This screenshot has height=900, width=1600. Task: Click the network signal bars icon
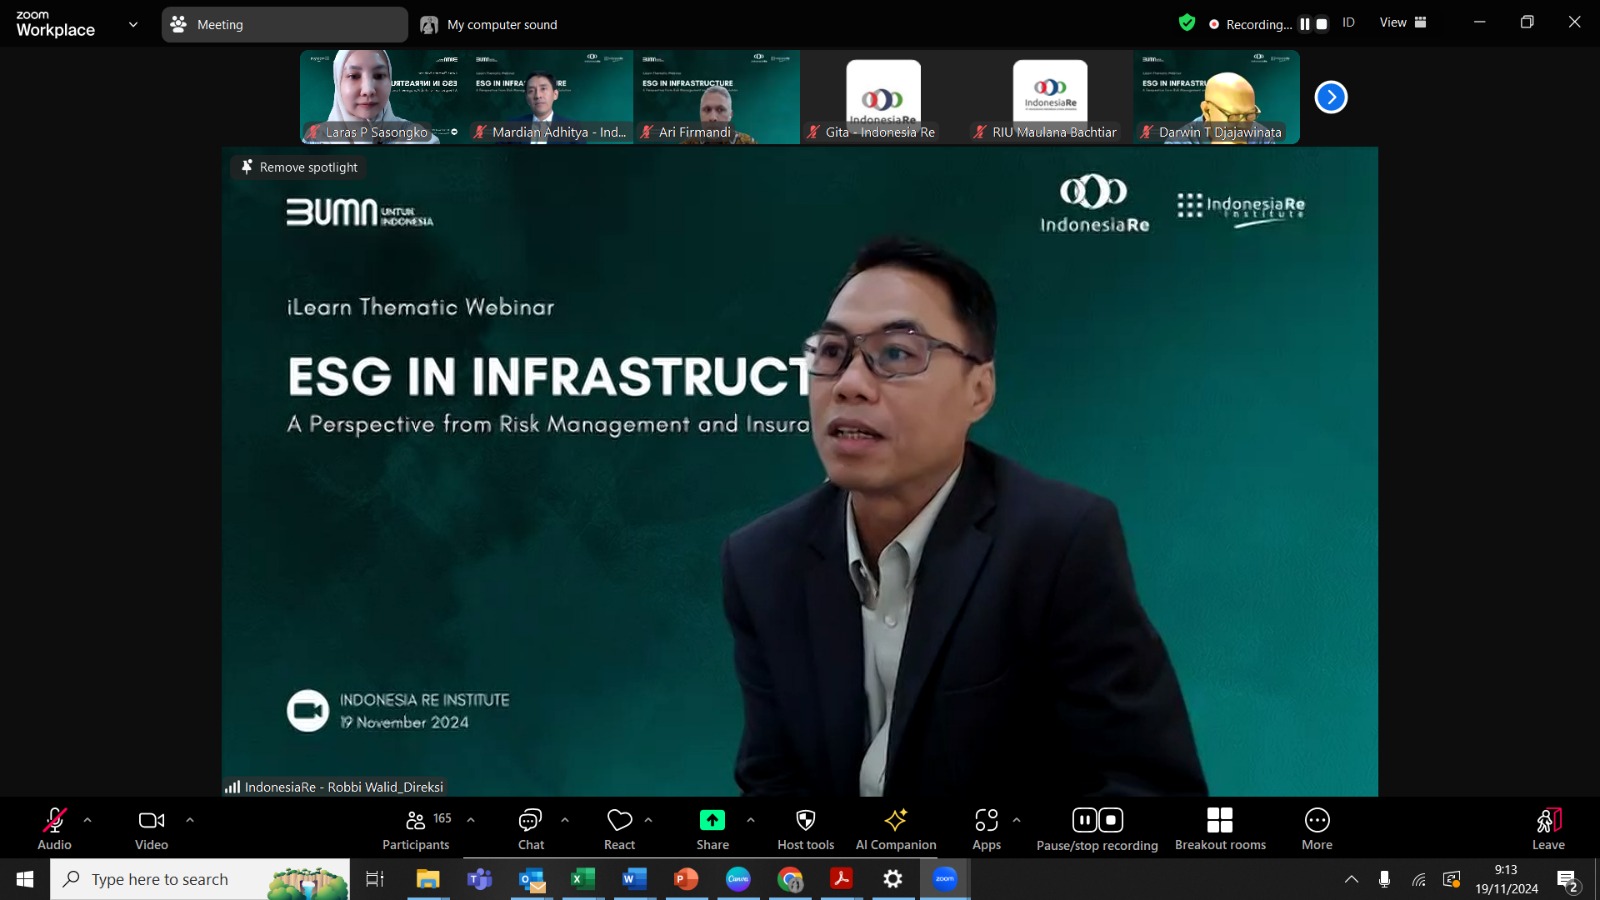232,787
